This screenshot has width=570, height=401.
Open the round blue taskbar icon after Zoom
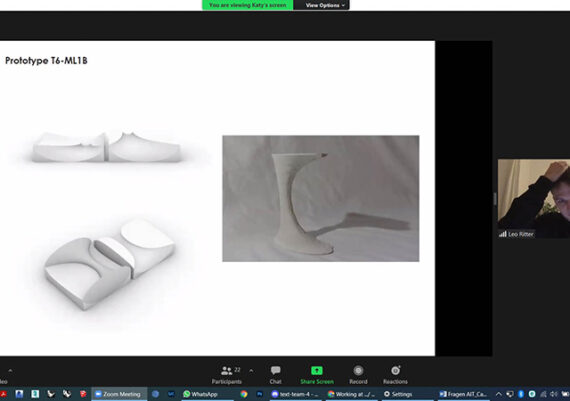pos(155,394)
